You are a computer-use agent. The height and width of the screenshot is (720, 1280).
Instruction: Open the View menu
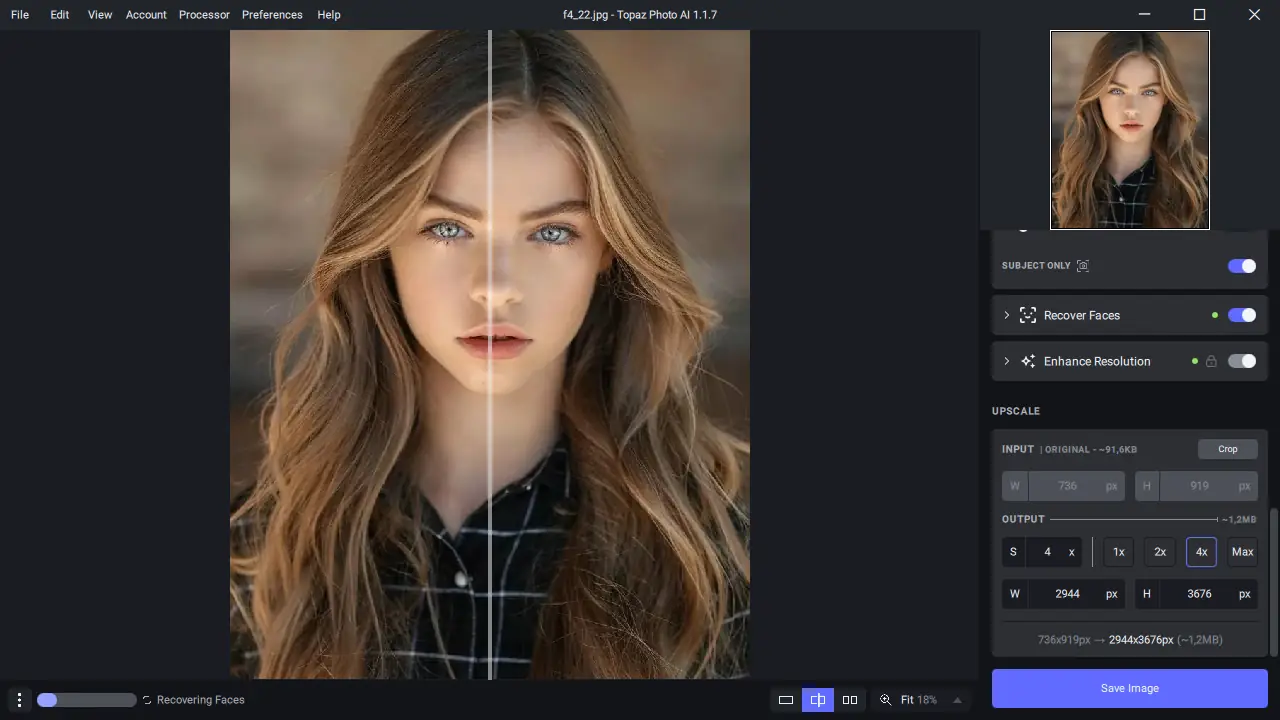[100, 15]
